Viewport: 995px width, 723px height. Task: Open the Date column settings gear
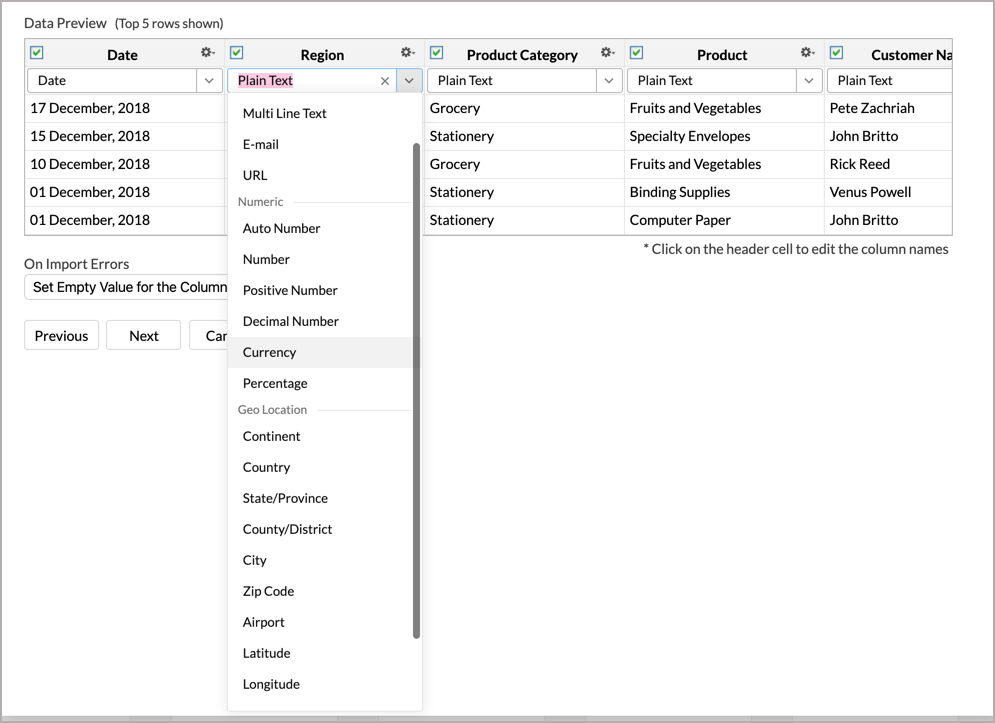208,53
